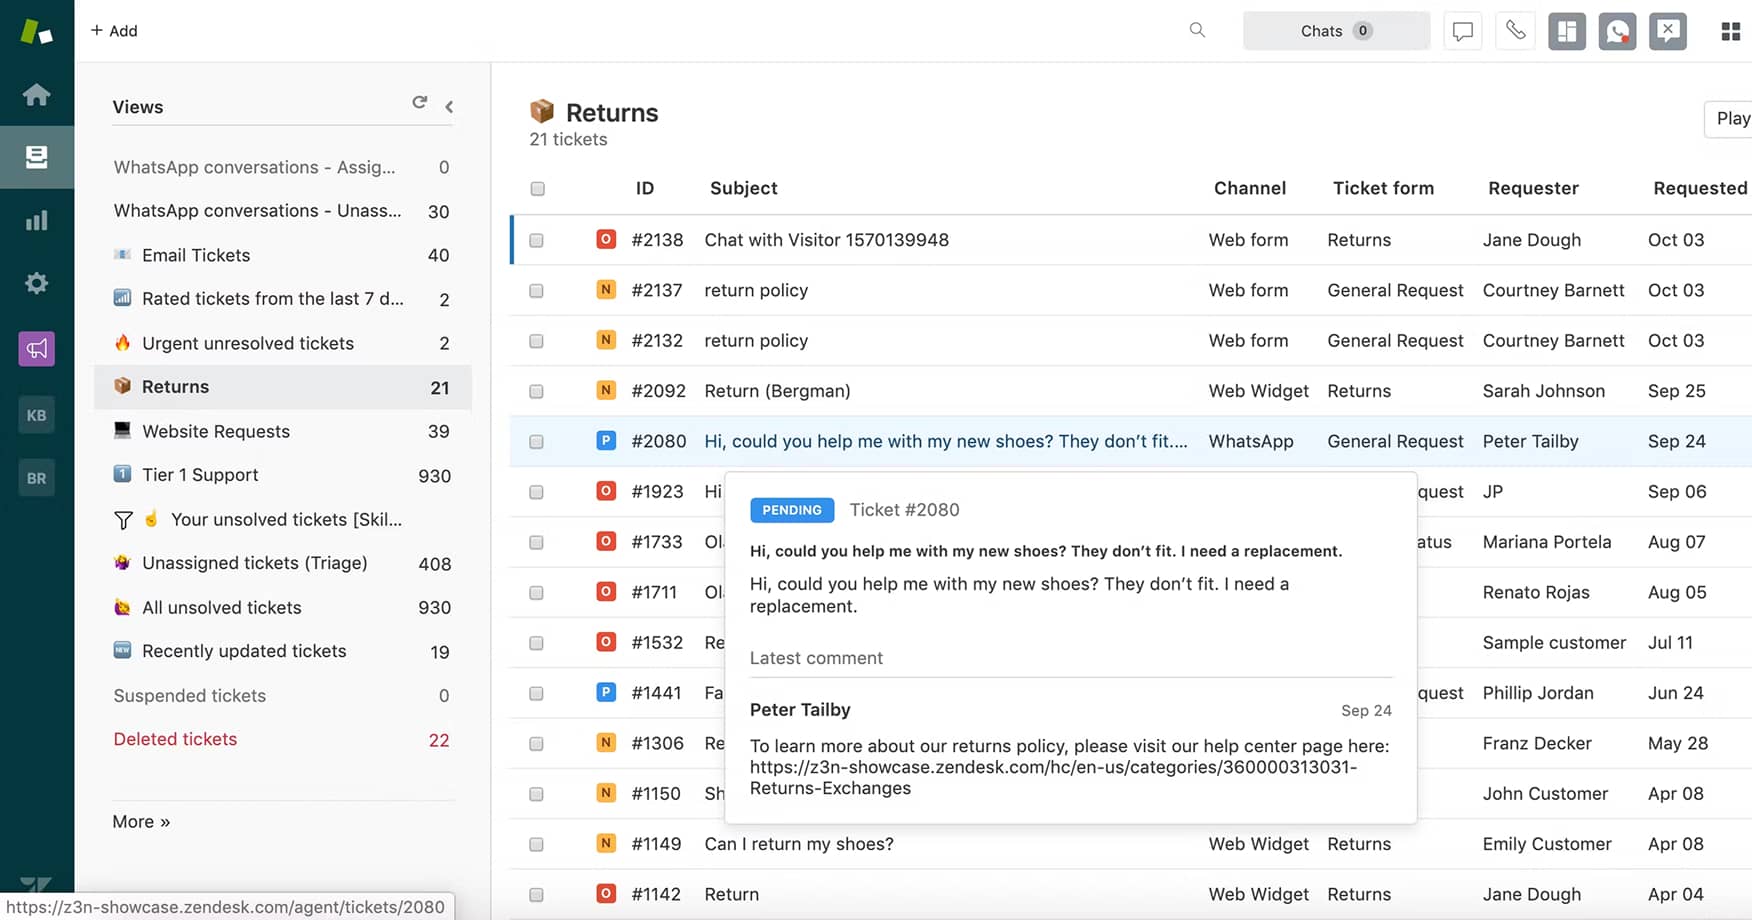Sort by the Subject column header
1752x920 pixels.
743,188
